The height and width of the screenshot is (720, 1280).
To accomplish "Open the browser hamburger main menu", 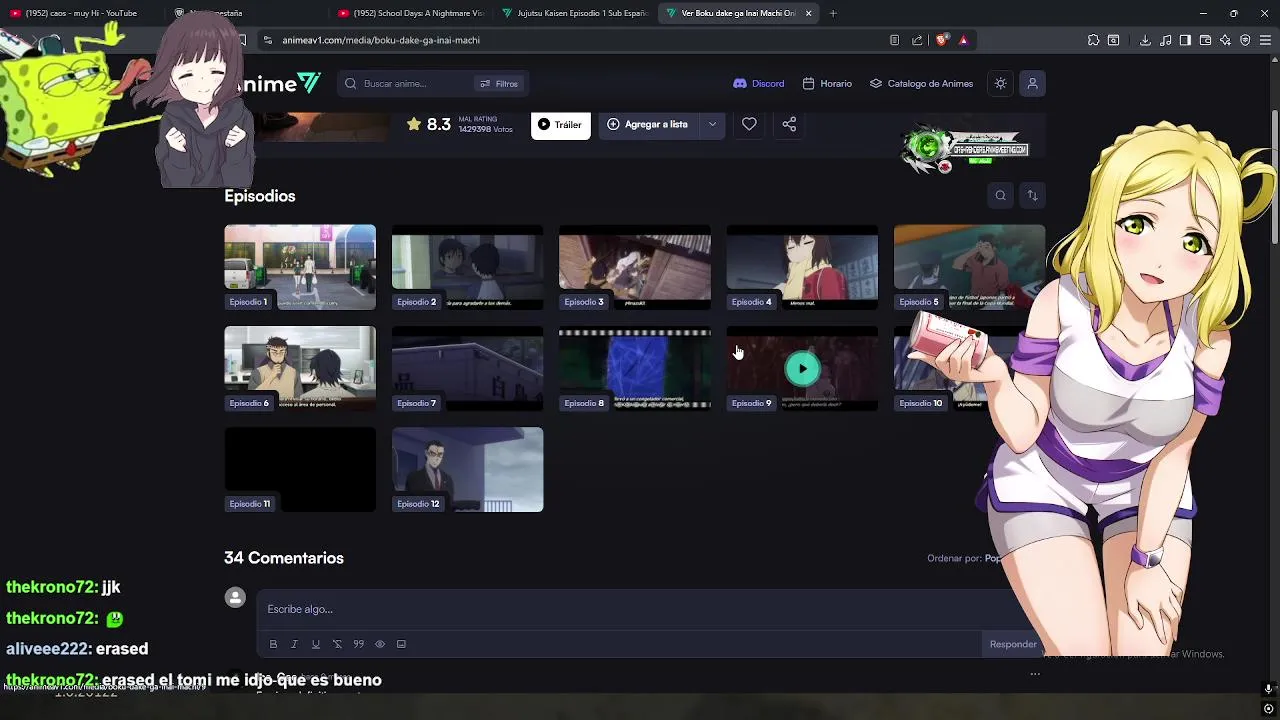I will 1265,40.
